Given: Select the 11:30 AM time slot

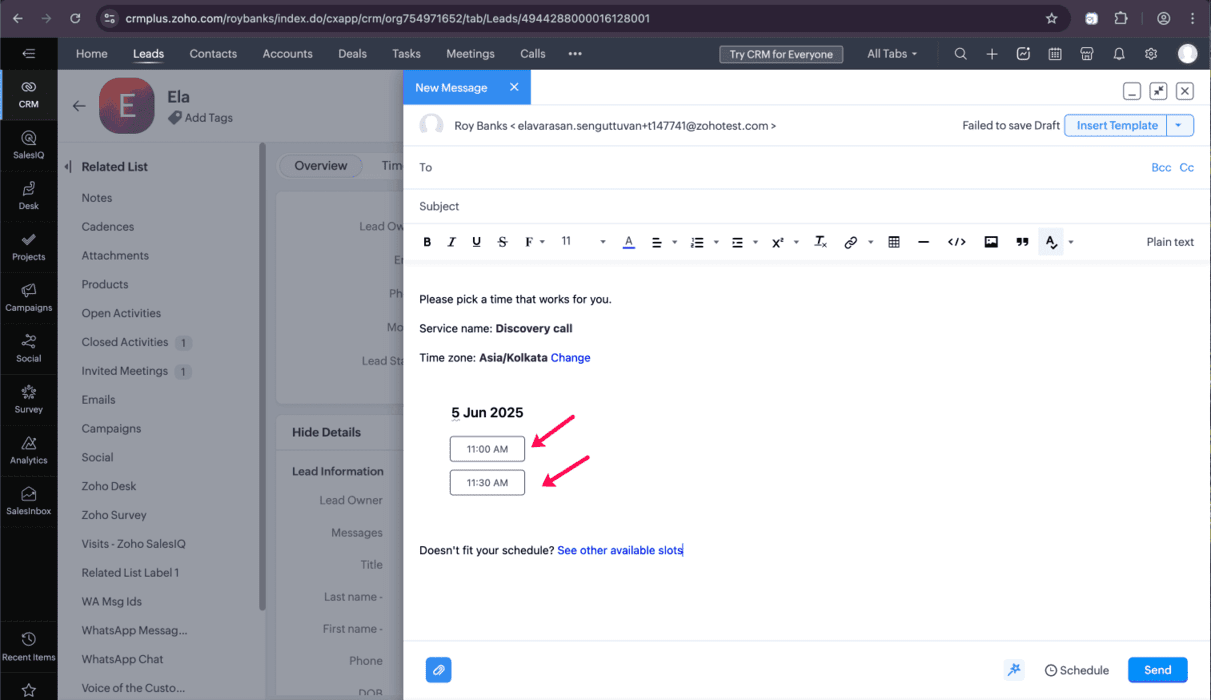Looking at the screenshot, I should coord(487,483).
